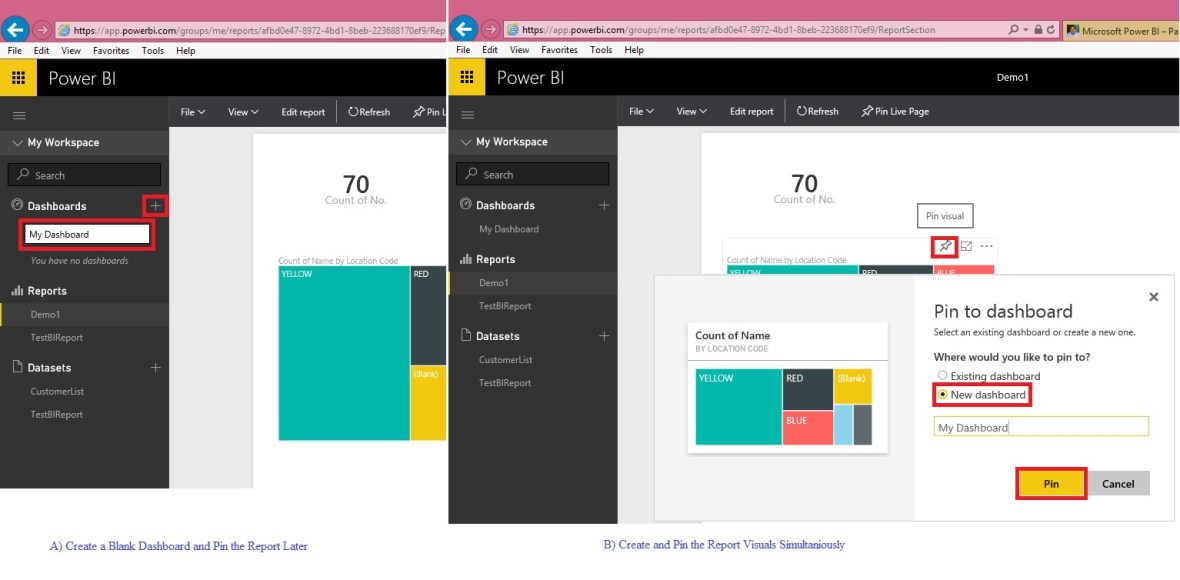Select the Existing dashboard radio button

tap(941, 376)
